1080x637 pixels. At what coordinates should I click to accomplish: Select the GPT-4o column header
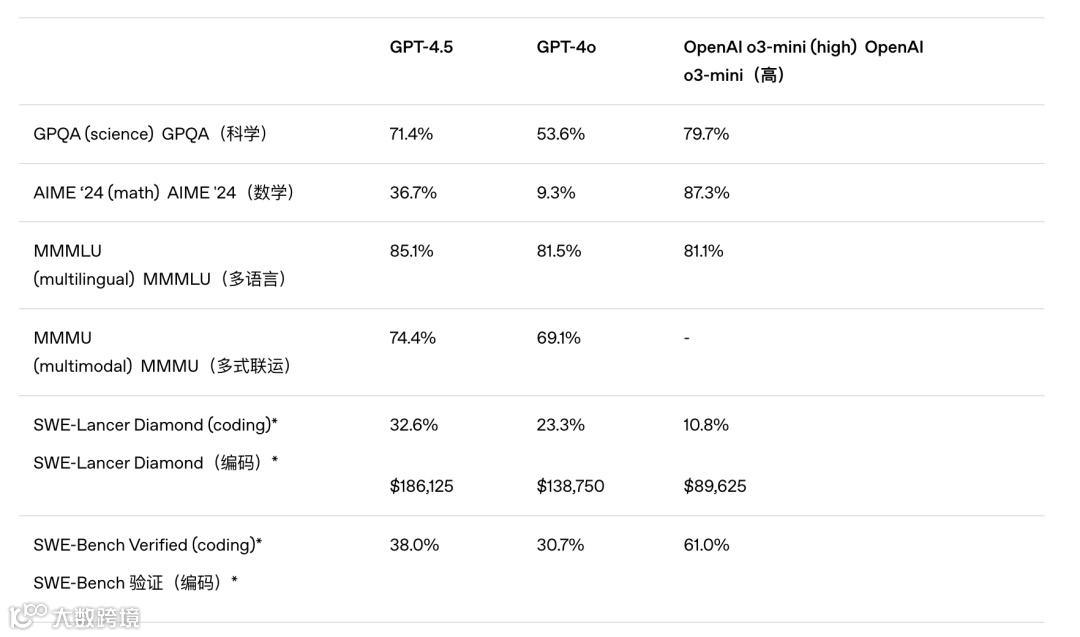coord(566,47)
